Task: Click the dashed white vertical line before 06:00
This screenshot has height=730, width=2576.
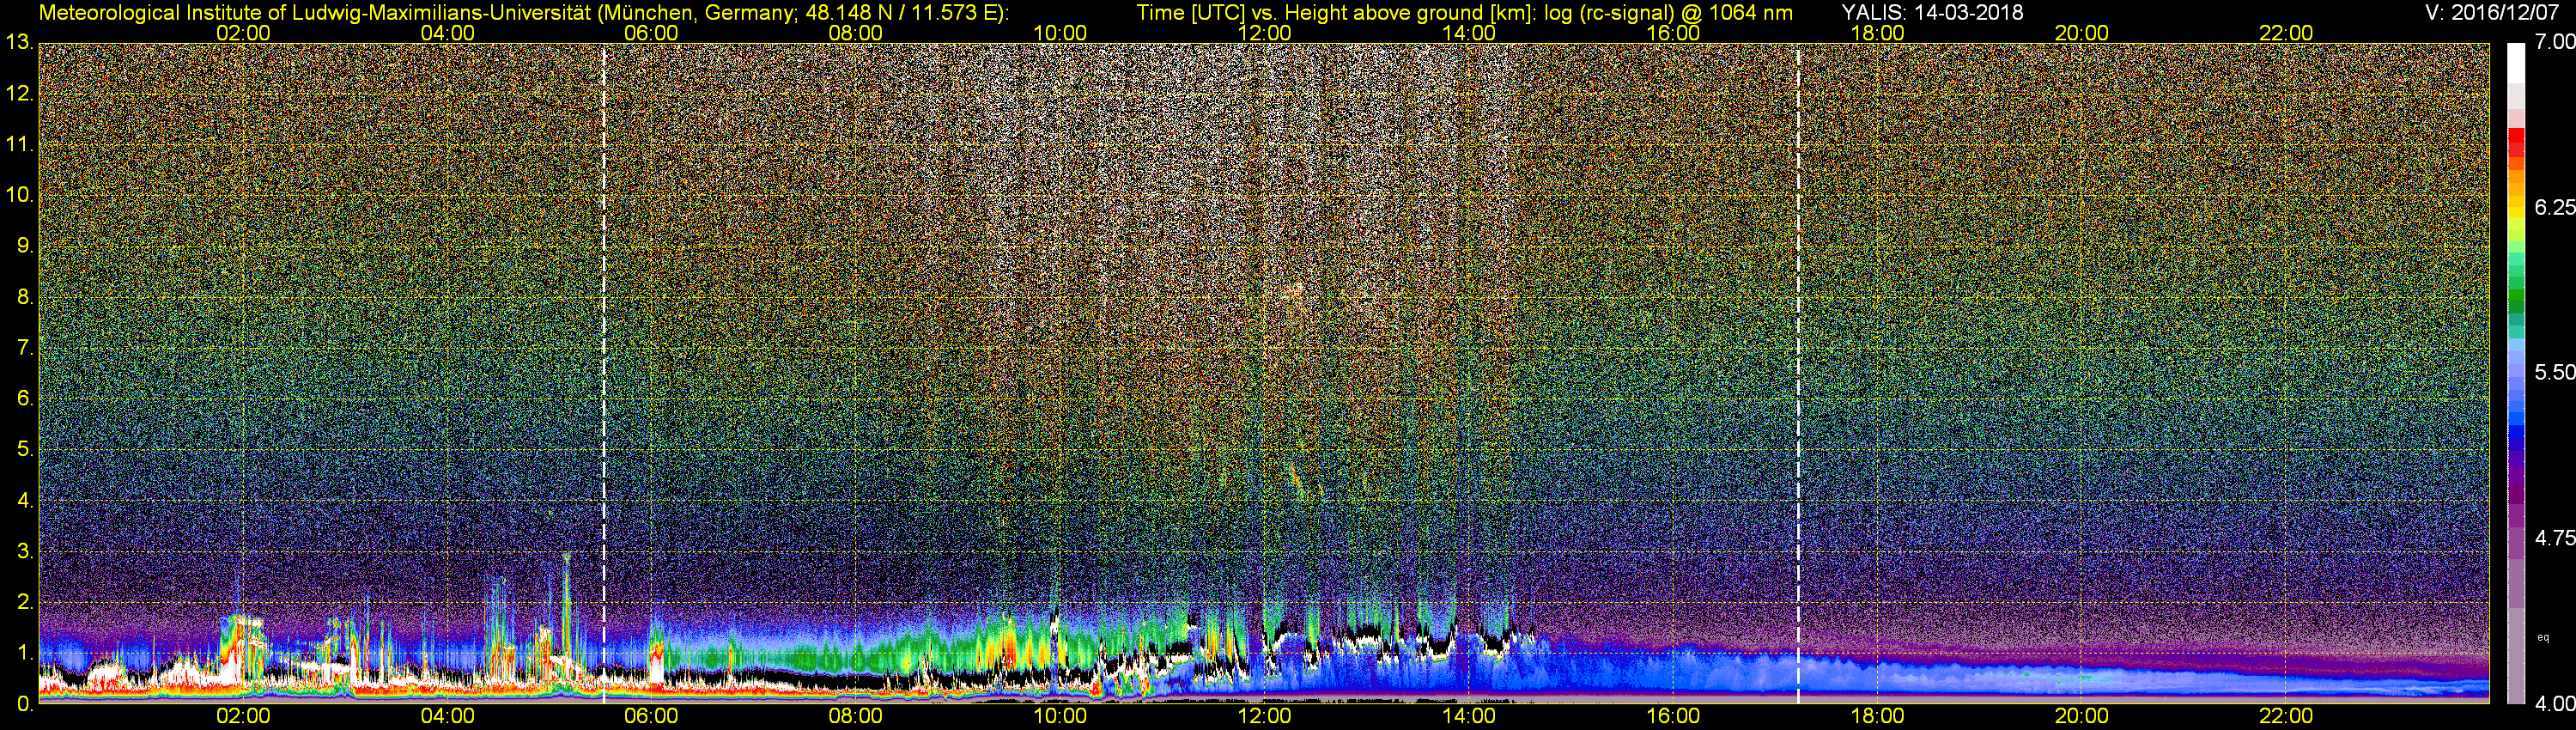Action: (x=604, y=373)
